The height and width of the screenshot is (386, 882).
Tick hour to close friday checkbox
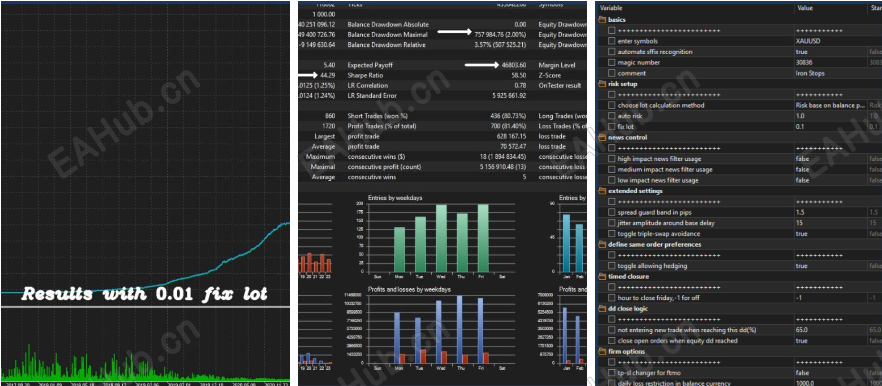click(612, 298)
